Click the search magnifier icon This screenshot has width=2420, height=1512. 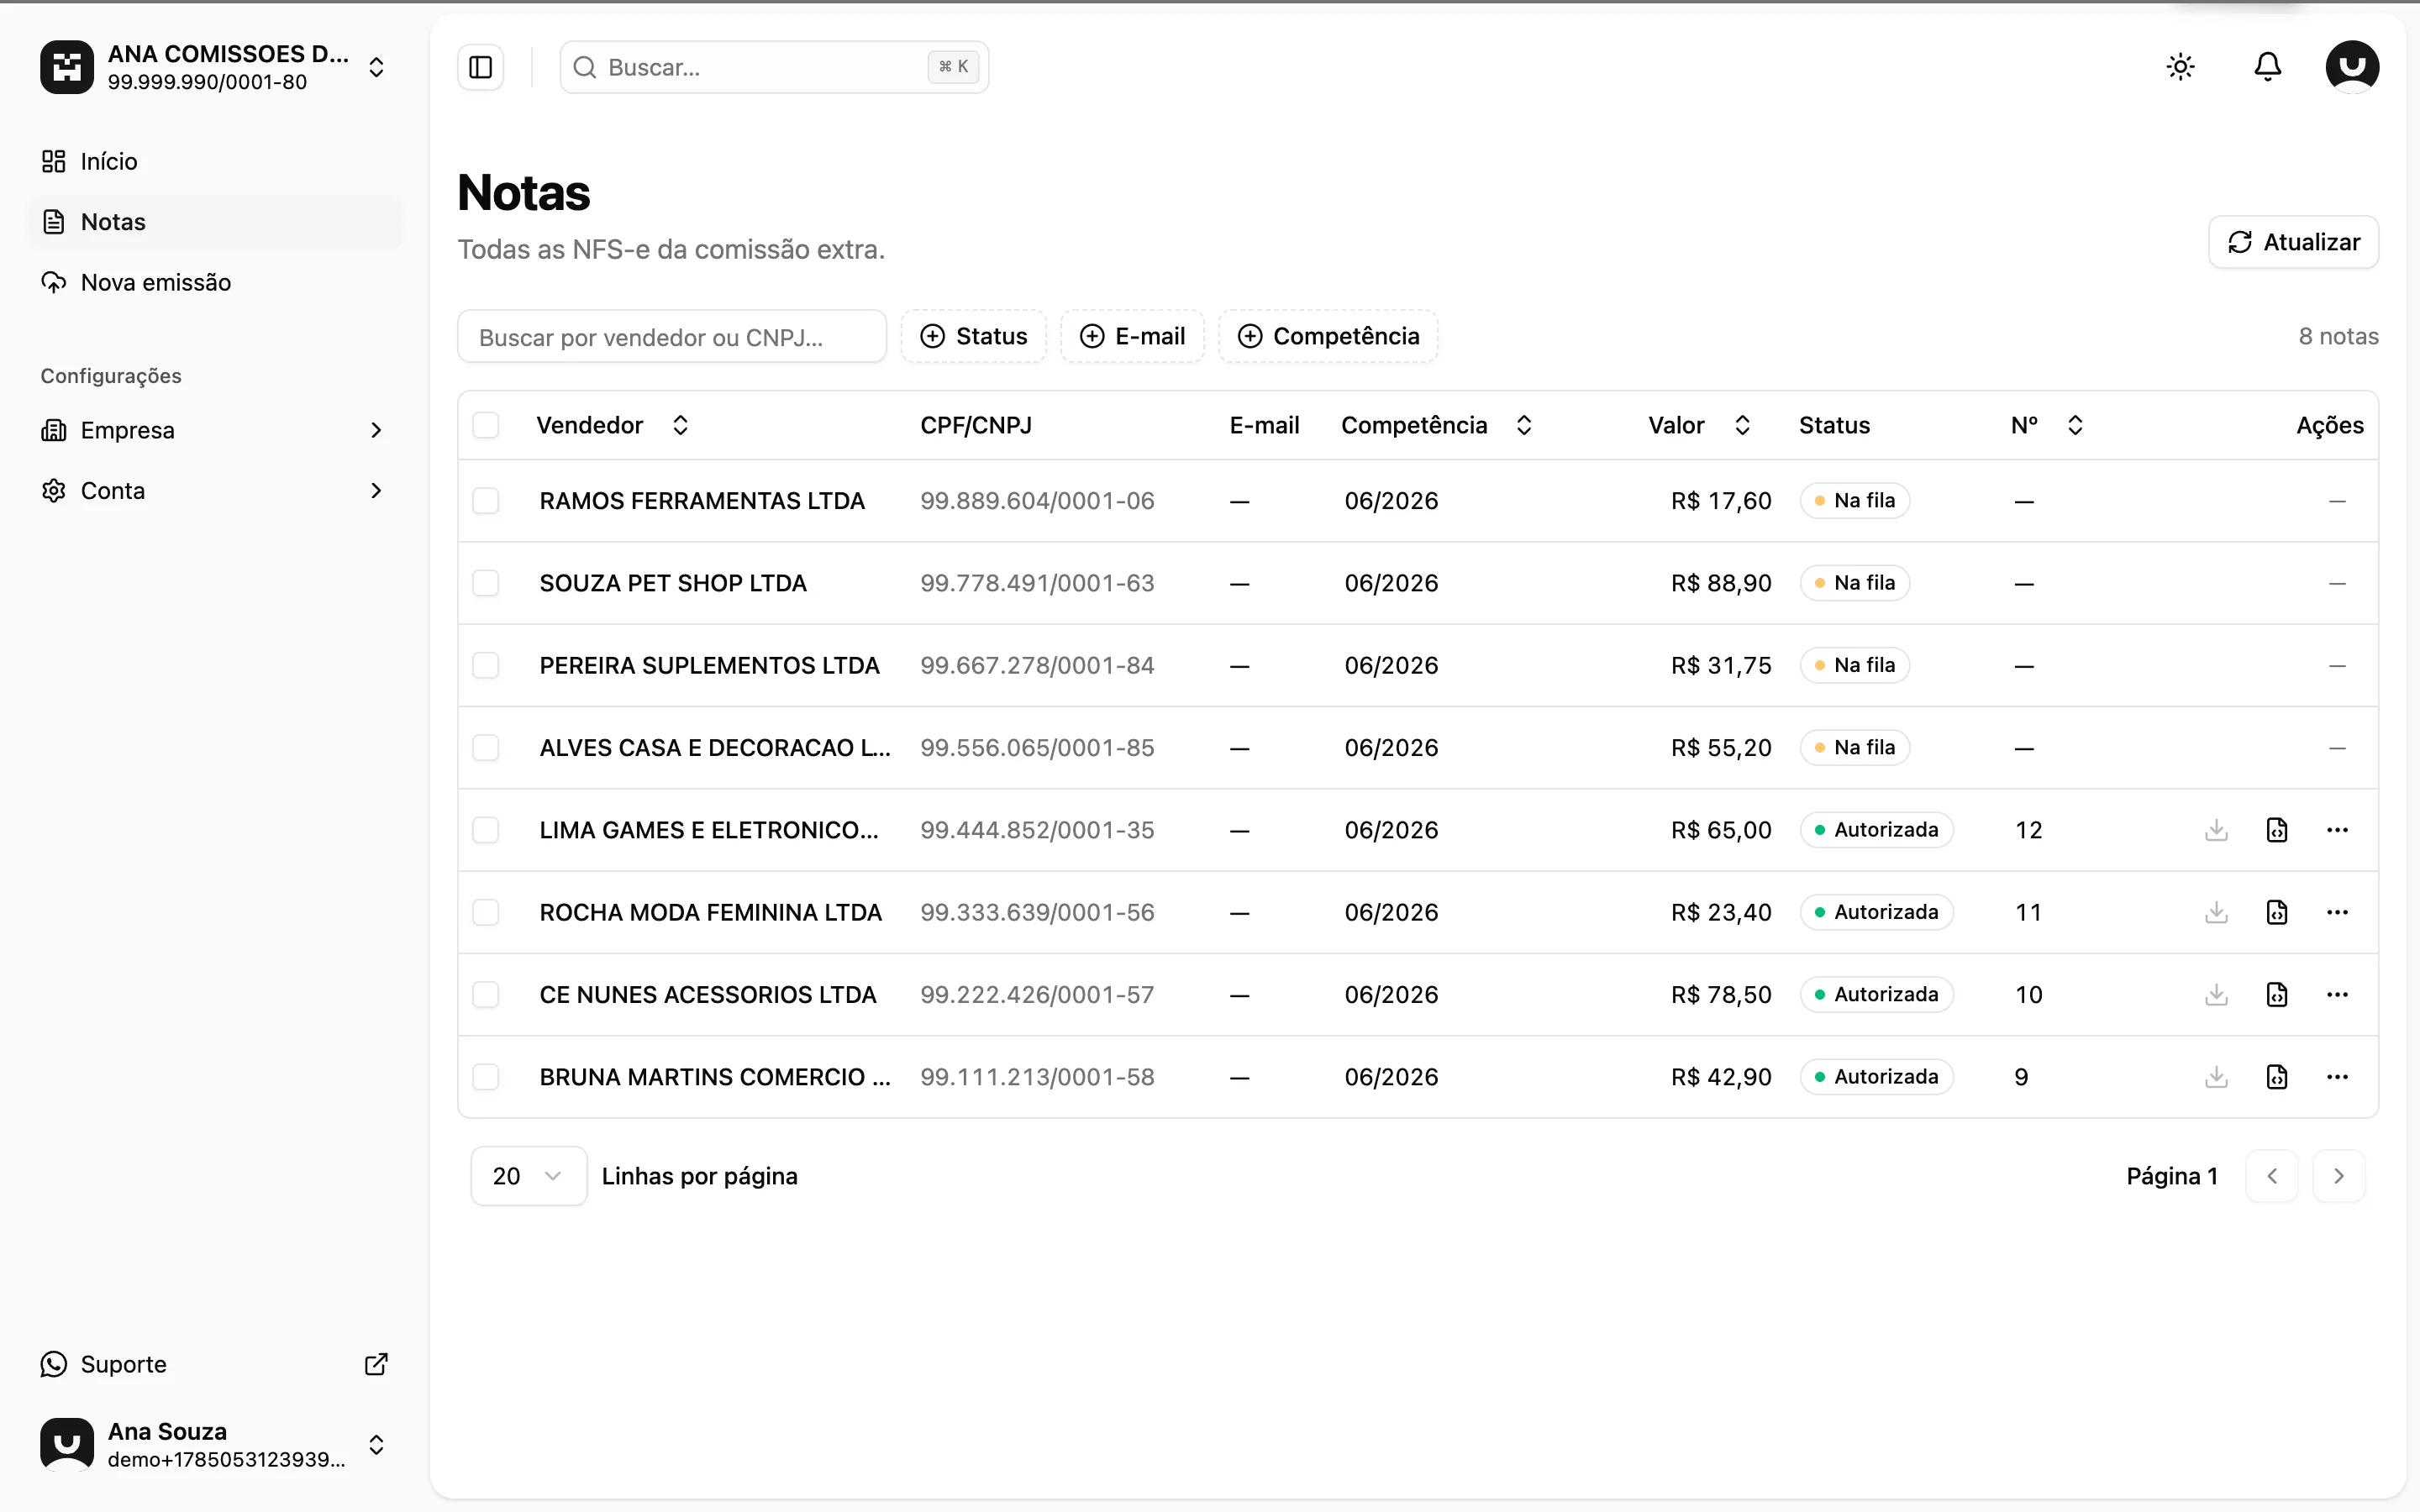tap(585, 67)
